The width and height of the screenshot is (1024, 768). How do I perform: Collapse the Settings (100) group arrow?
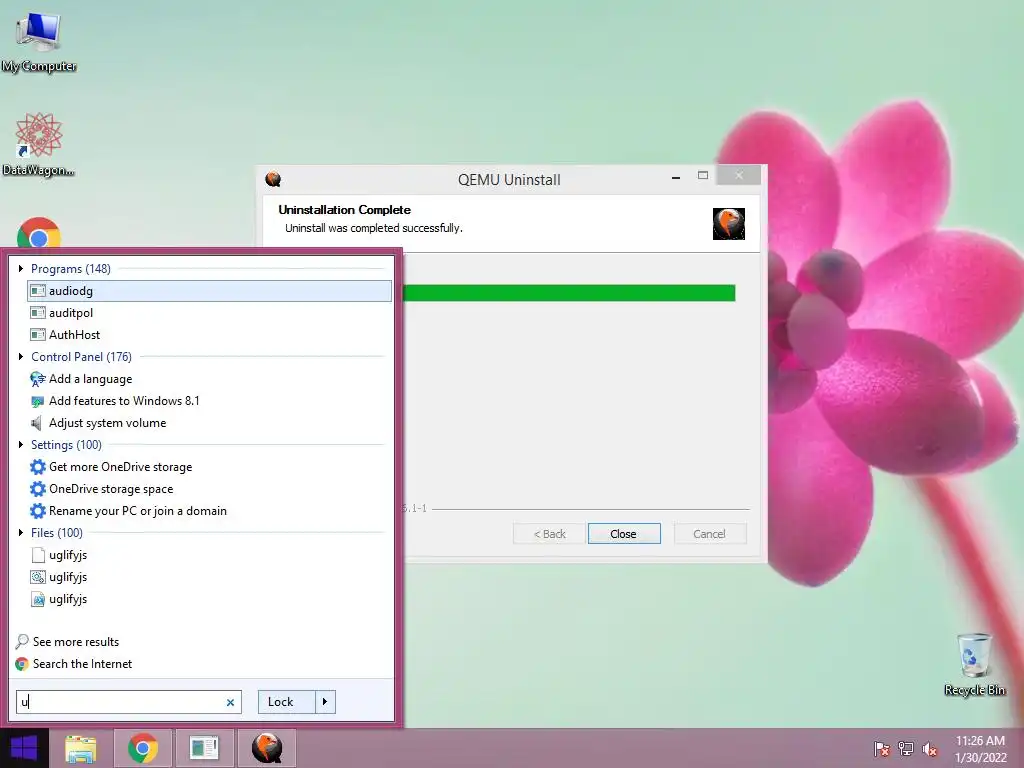(21, 445)
